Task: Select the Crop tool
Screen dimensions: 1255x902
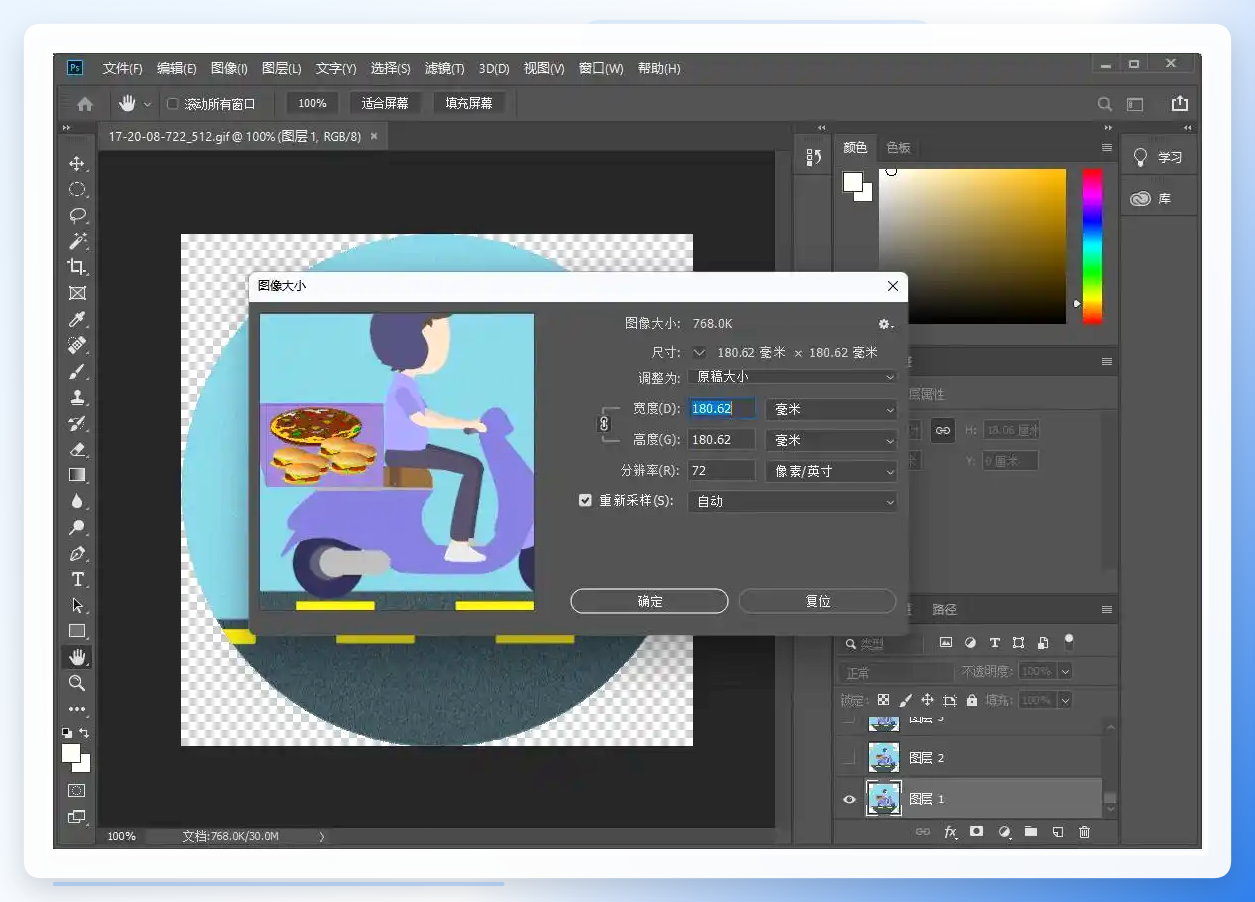Action: tap(77, 267)
